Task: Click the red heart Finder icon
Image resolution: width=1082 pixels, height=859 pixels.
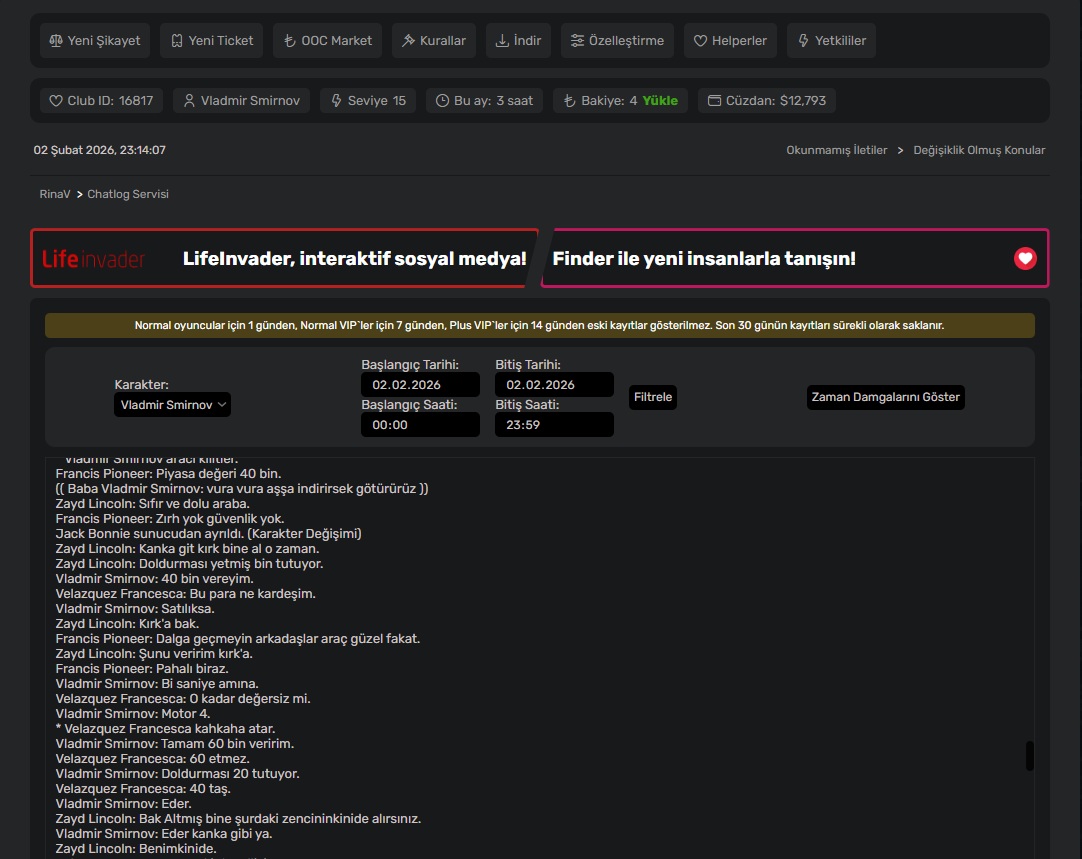Action: (x=1025, y=259)
